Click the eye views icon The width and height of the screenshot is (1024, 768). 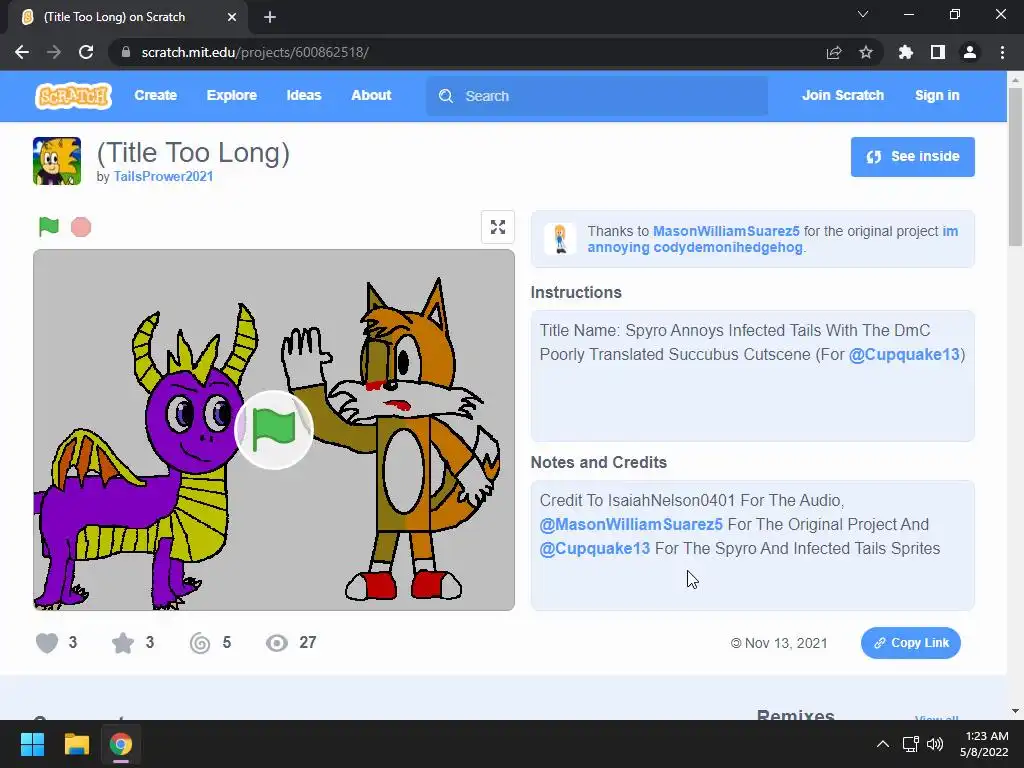click(277, 643)
